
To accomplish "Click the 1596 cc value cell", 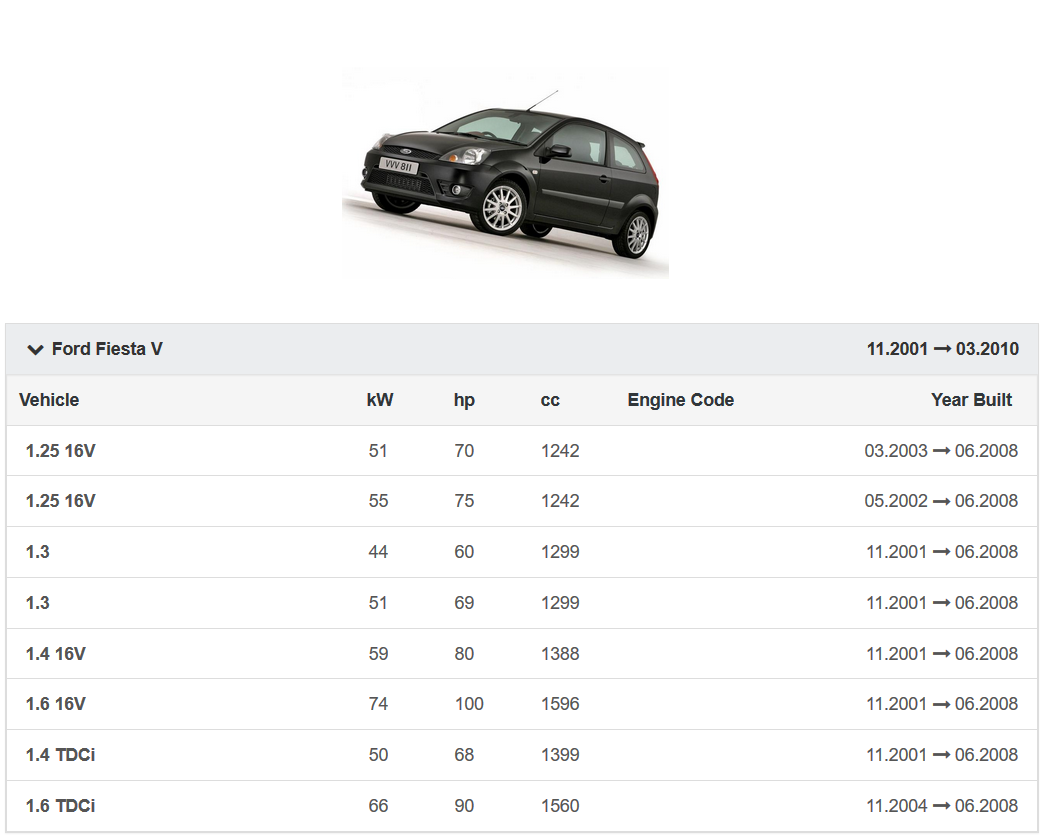I will pos(560,704).
